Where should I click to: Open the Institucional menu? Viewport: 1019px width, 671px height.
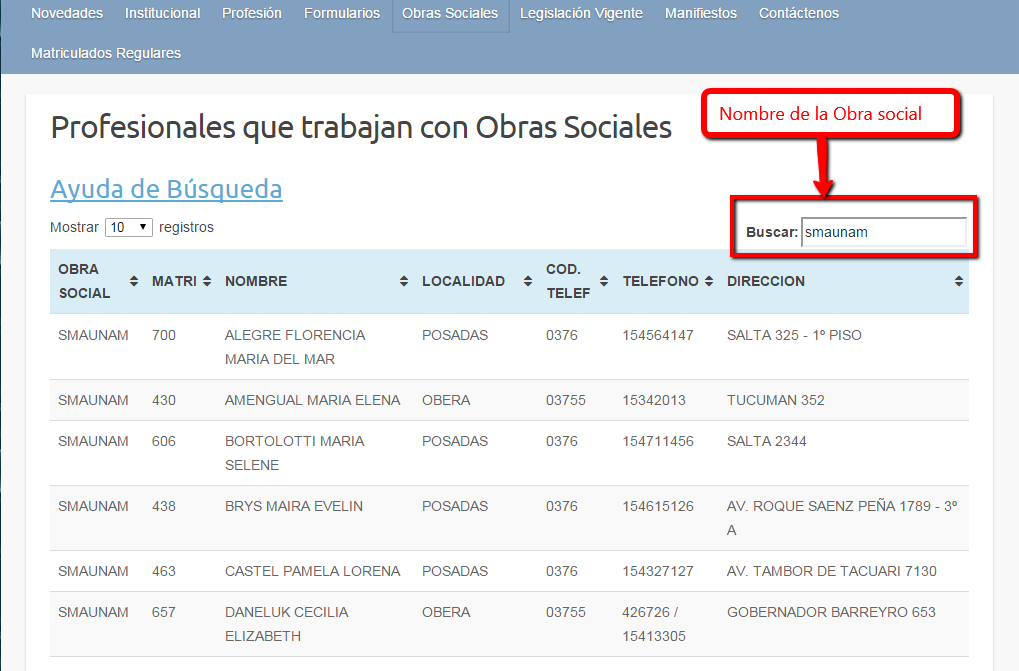[x=162, y=13]
